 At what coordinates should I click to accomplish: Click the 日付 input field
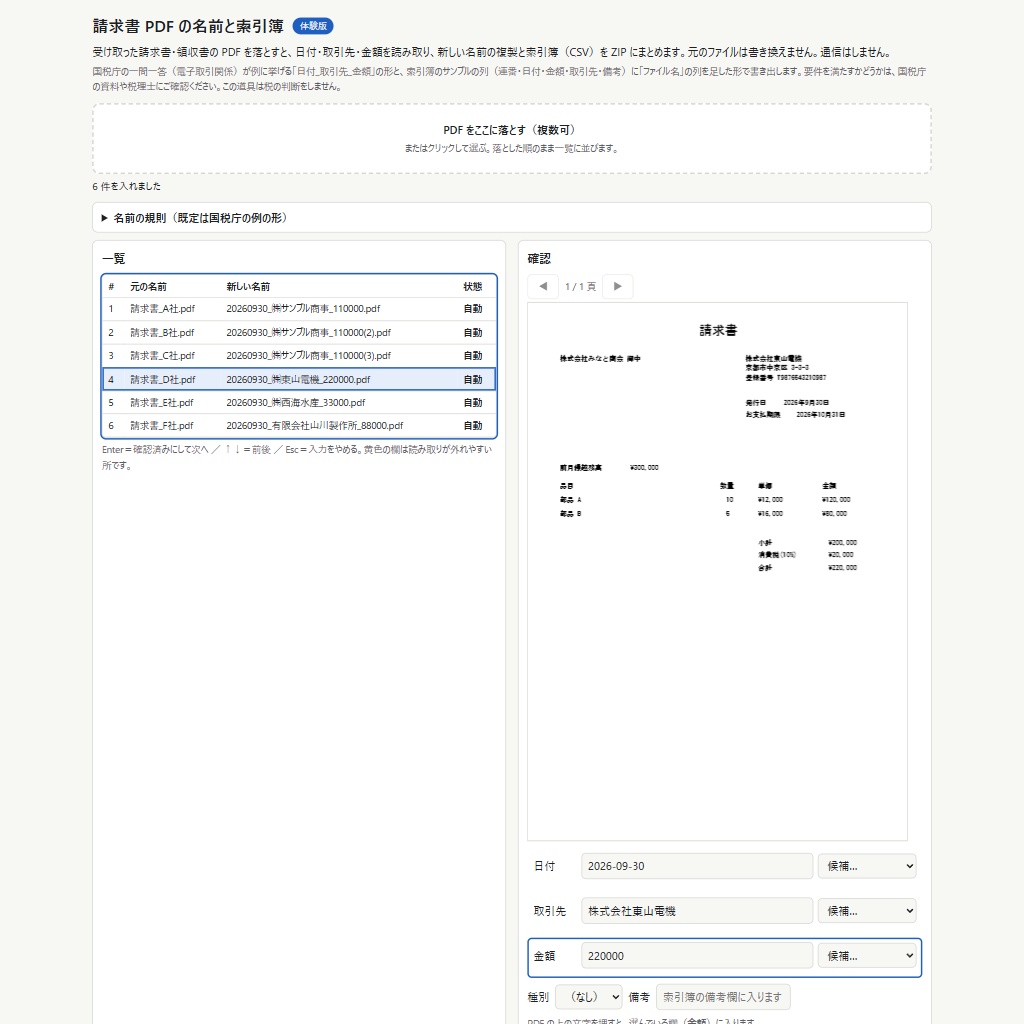tap(697, 866)
